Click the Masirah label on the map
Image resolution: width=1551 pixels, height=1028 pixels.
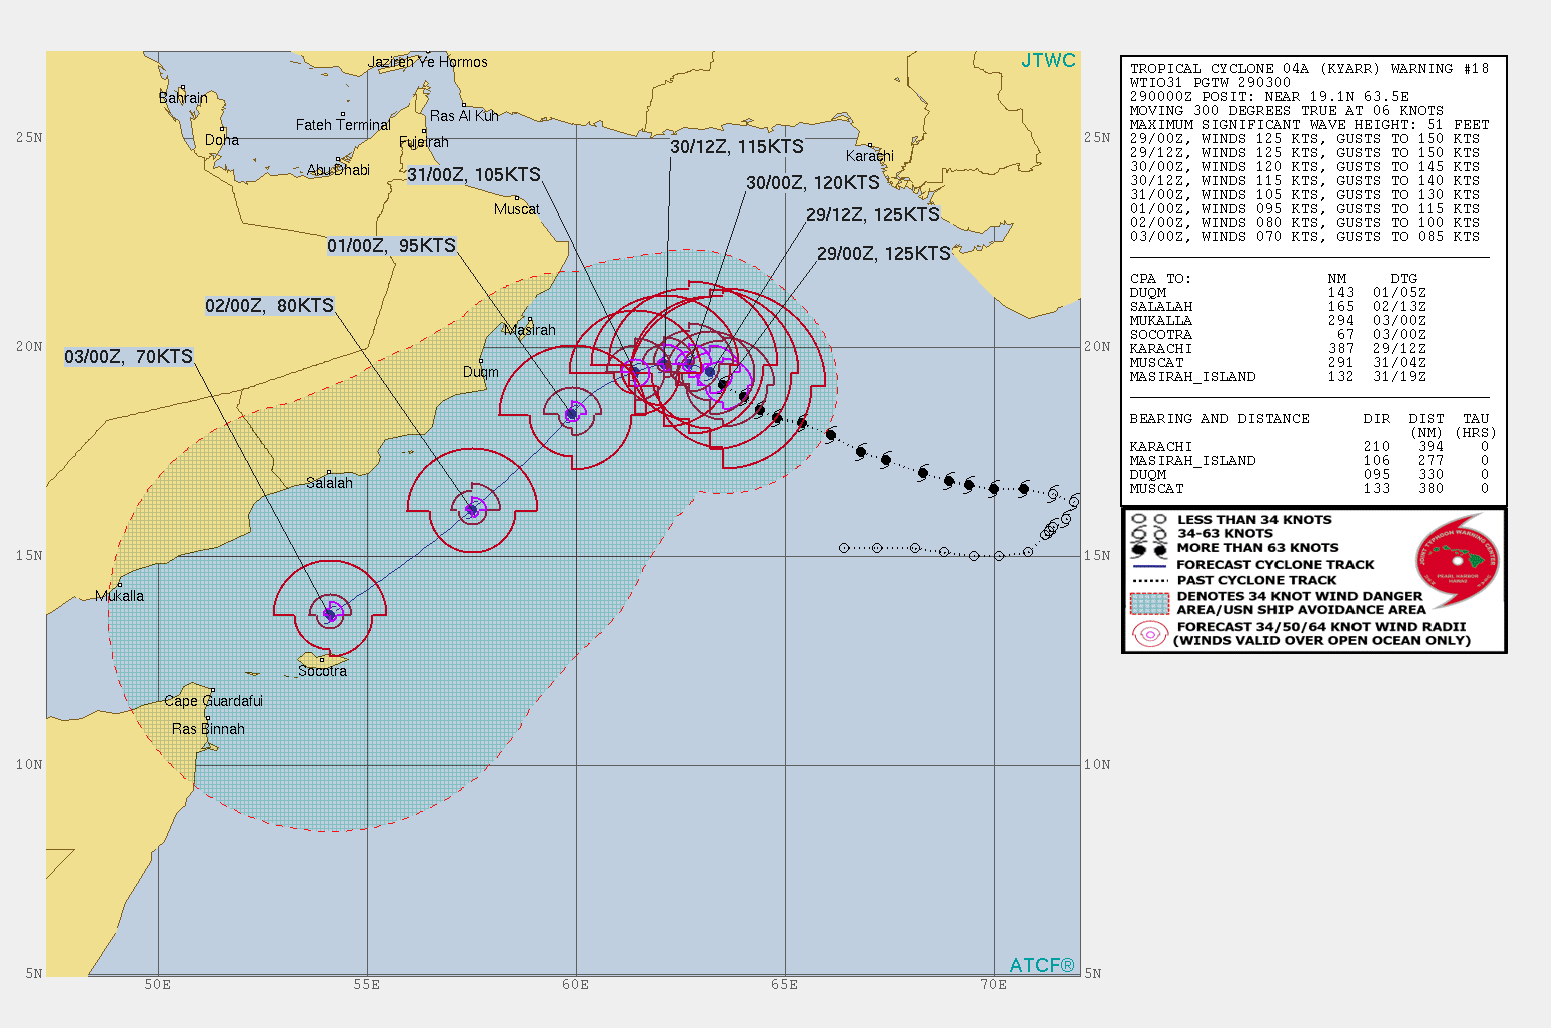(530, 330)
